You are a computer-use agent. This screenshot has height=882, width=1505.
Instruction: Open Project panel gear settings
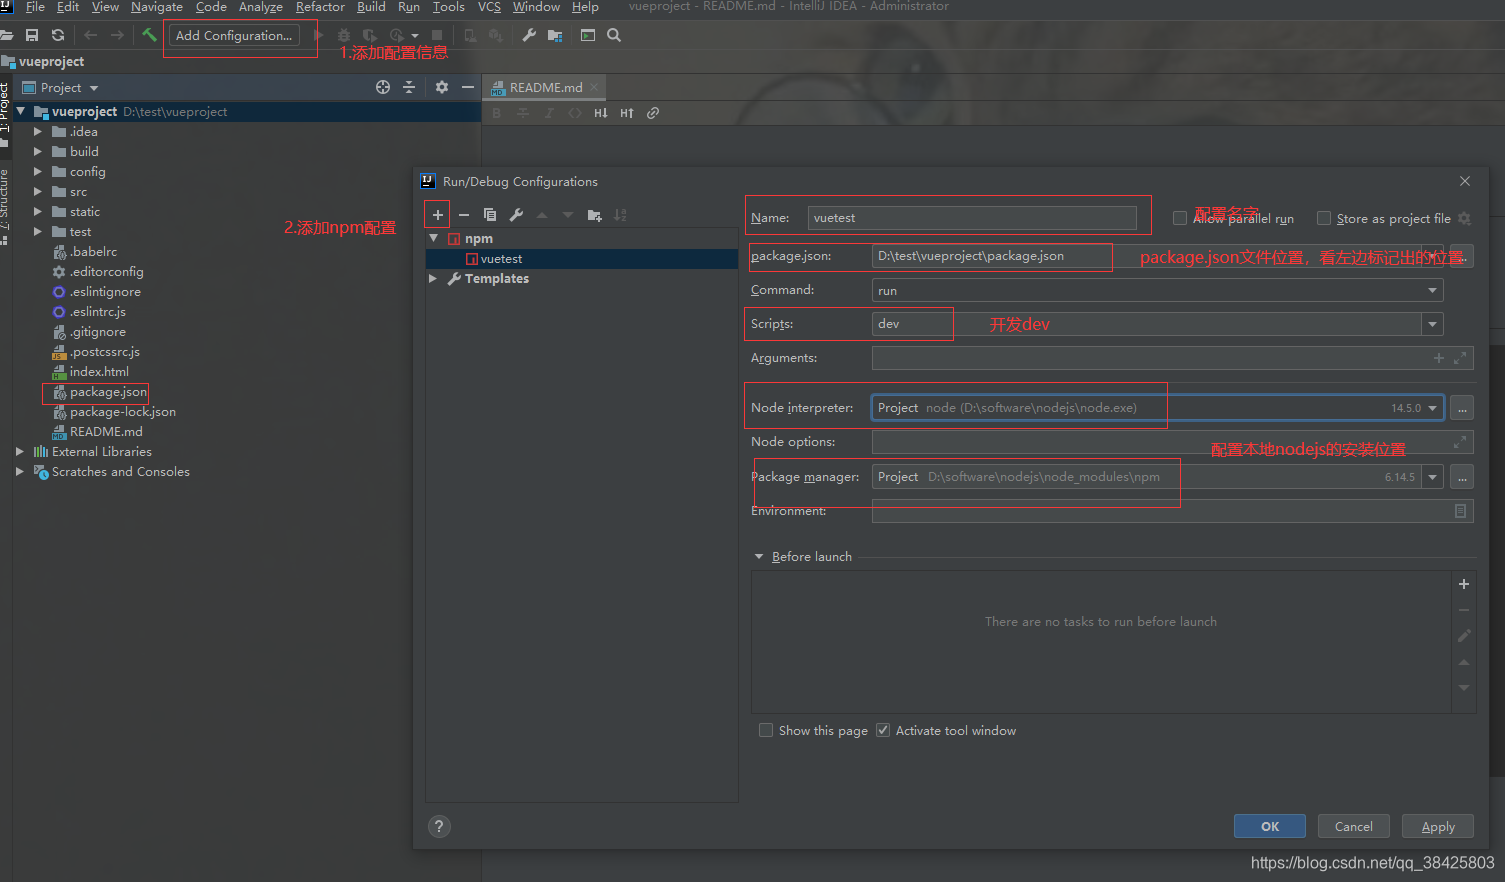[x=442, y=87]
